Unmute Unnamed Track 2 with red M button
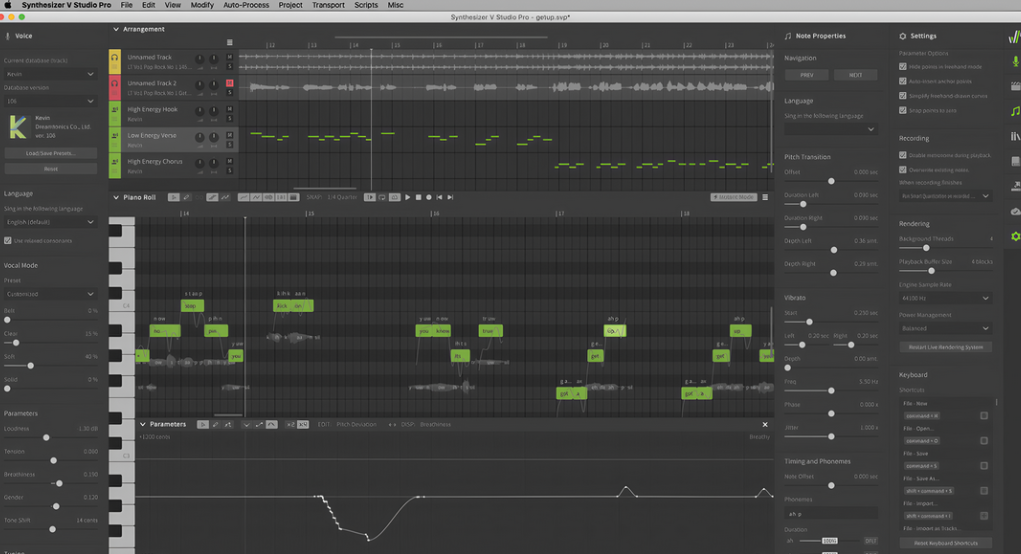Viewport: 1021px width, 554px height. coord(229,83)
